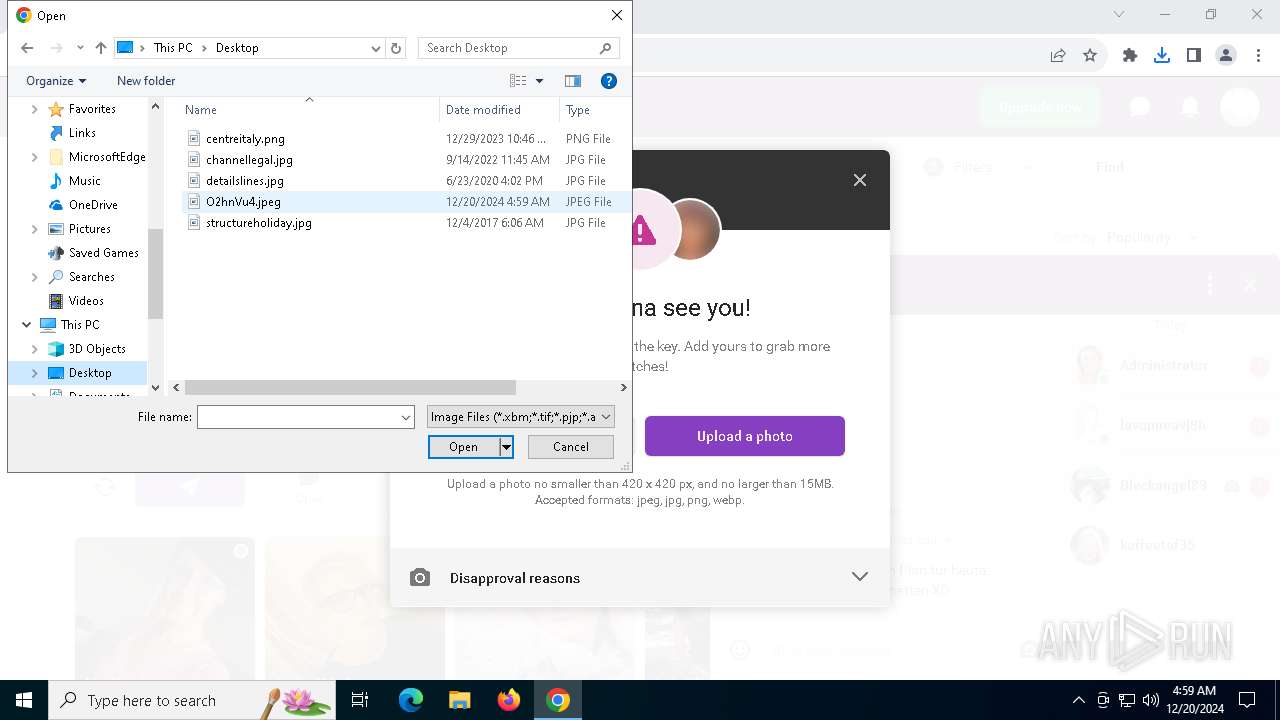The width and height of the screenshot is (1280, 720).
Task: Open view options dropdown arrow
Action: (x=540, y=81)
